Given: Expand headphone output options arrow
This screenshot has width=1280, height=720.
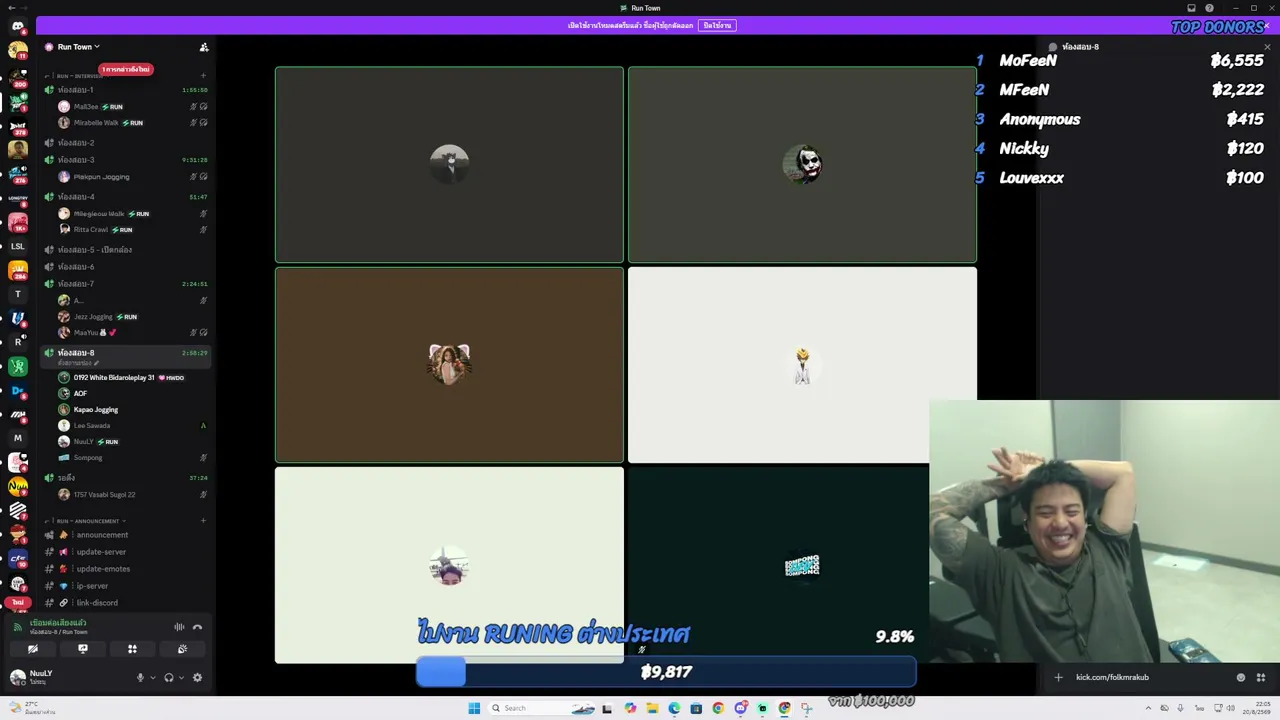Looking at the screenshot, I should click(181, 678).
